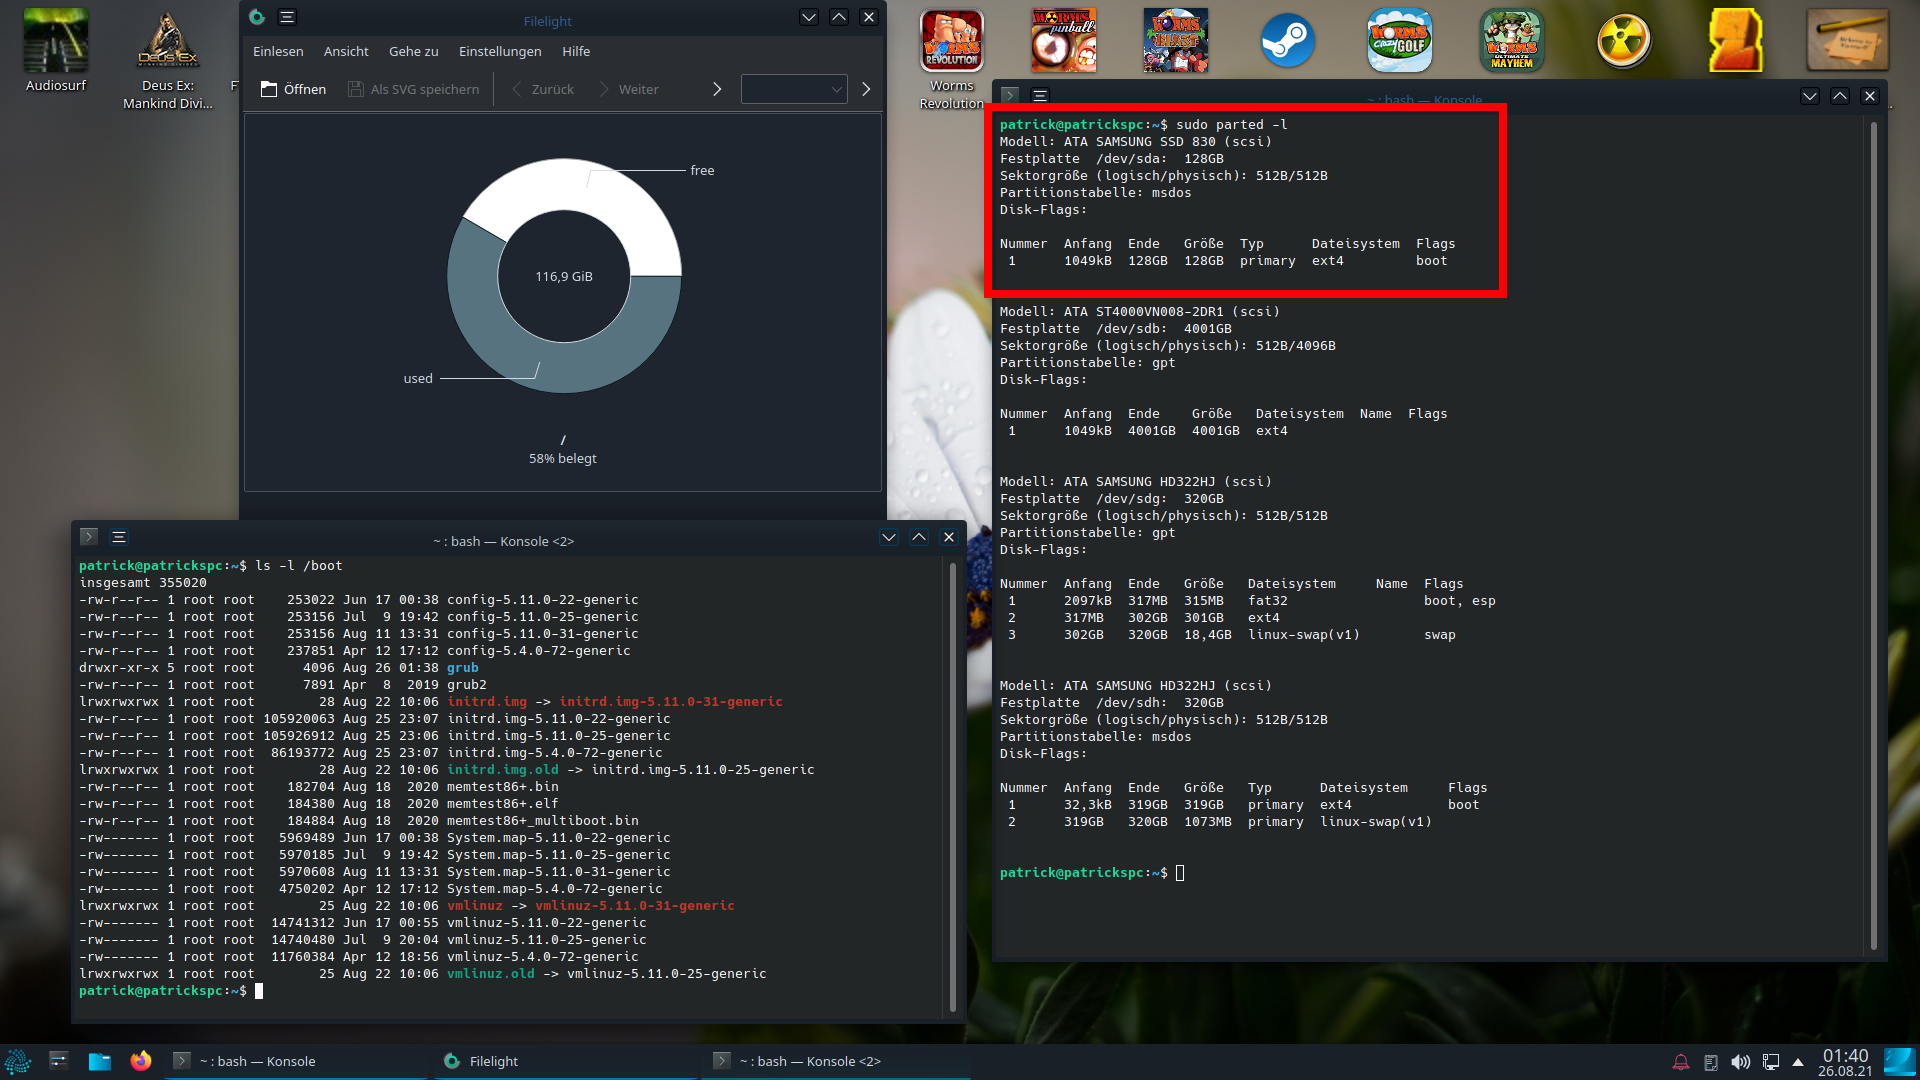Click the Öffnen toolbar button
1920x1080 pixels.
pos(293,89)
